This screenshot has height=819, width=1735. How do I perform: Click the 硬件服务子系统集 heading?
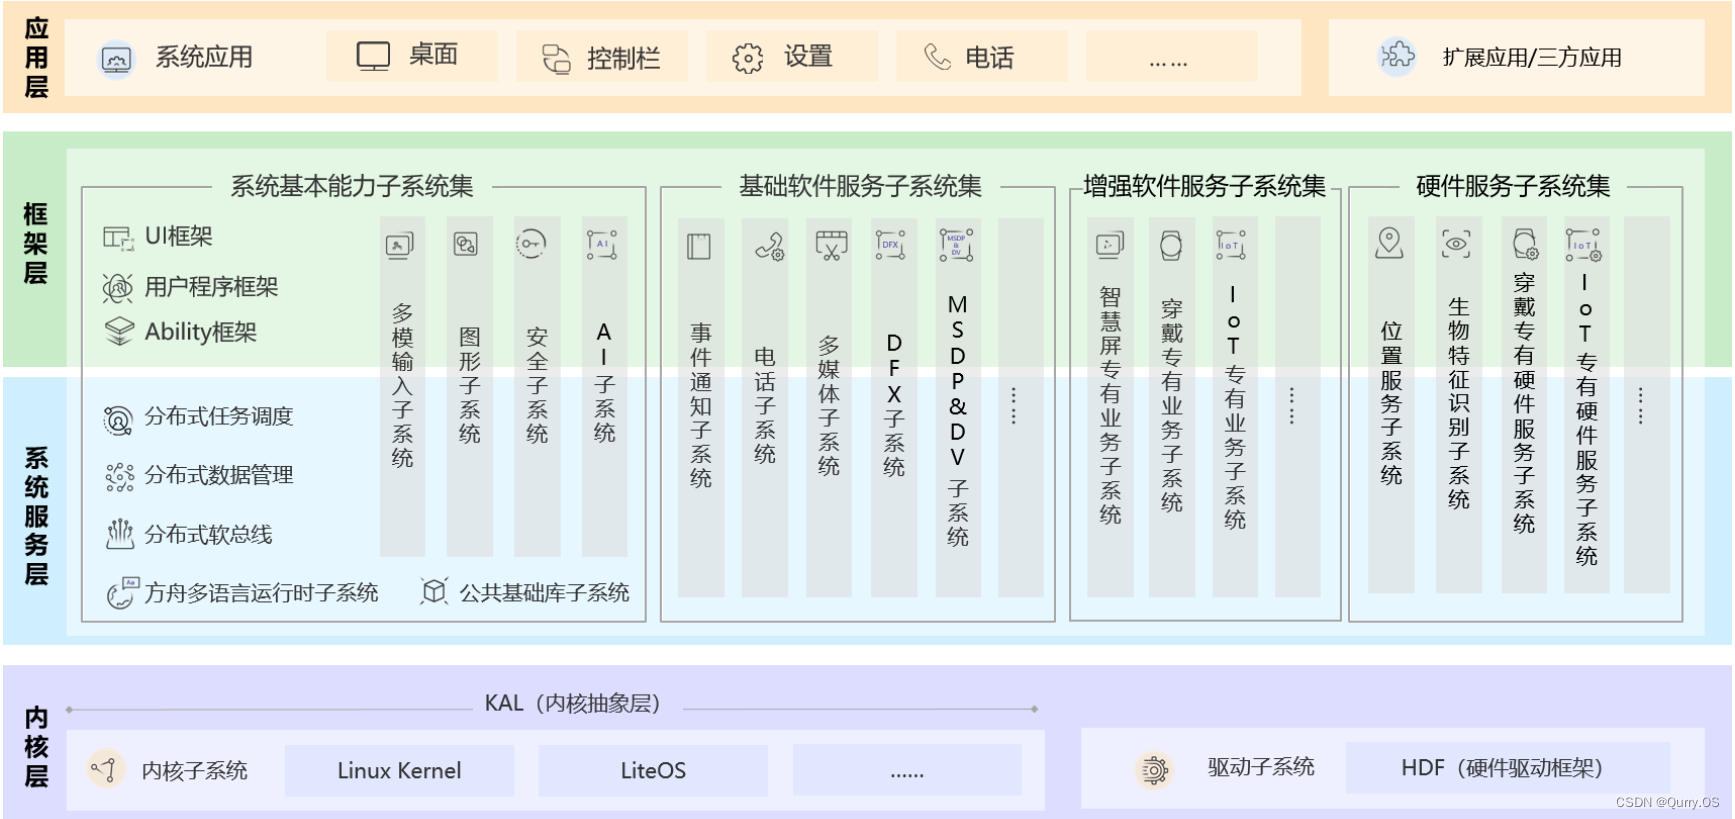click(1513, 186)
